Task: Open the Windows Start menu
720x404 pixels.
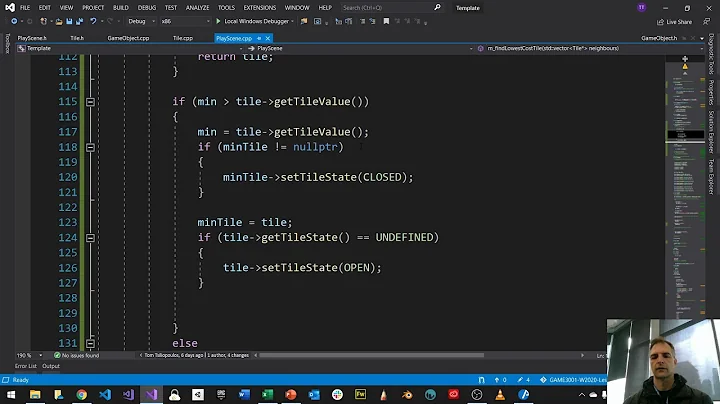Action: coord(11,394)
